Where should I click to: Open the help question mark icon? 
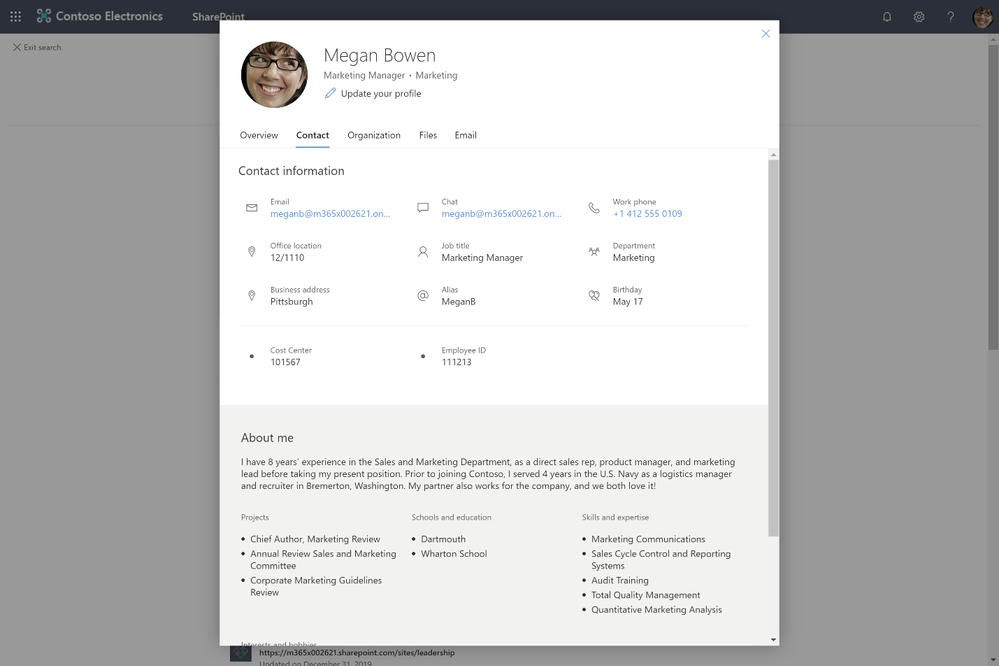(951, 17)
